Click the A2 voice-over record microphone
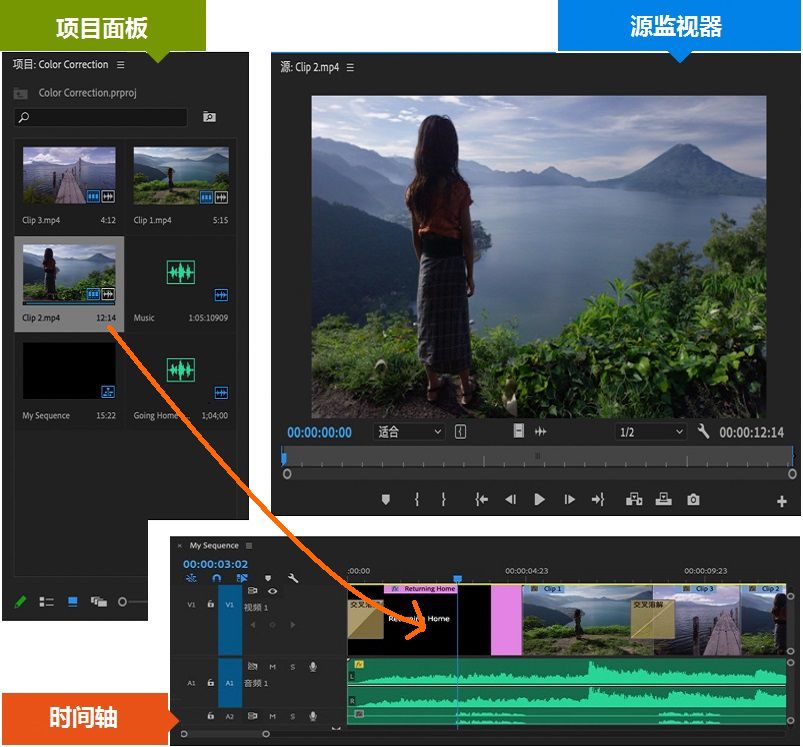 313,716
